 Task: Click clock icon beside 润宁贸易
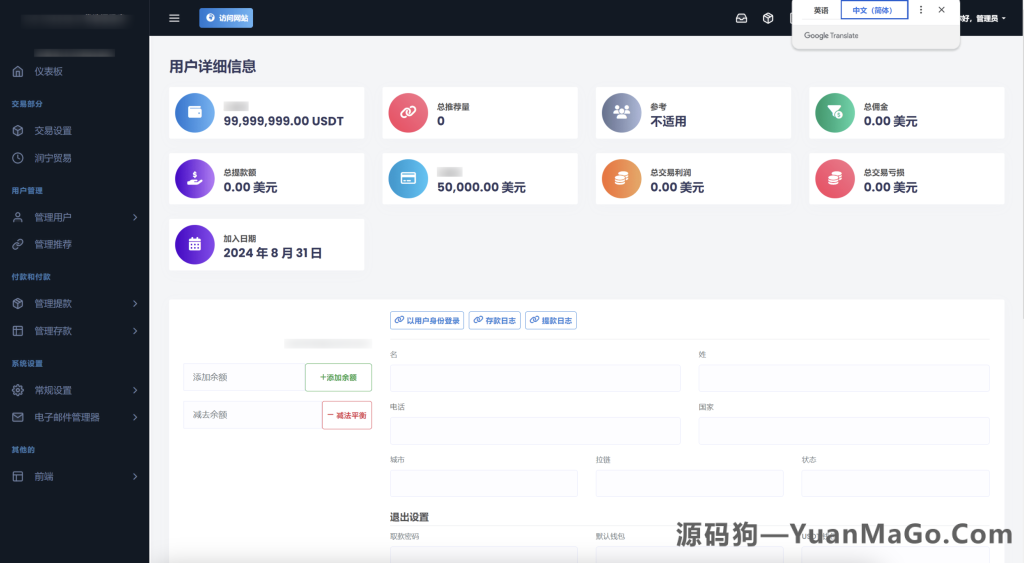[18, 158]
